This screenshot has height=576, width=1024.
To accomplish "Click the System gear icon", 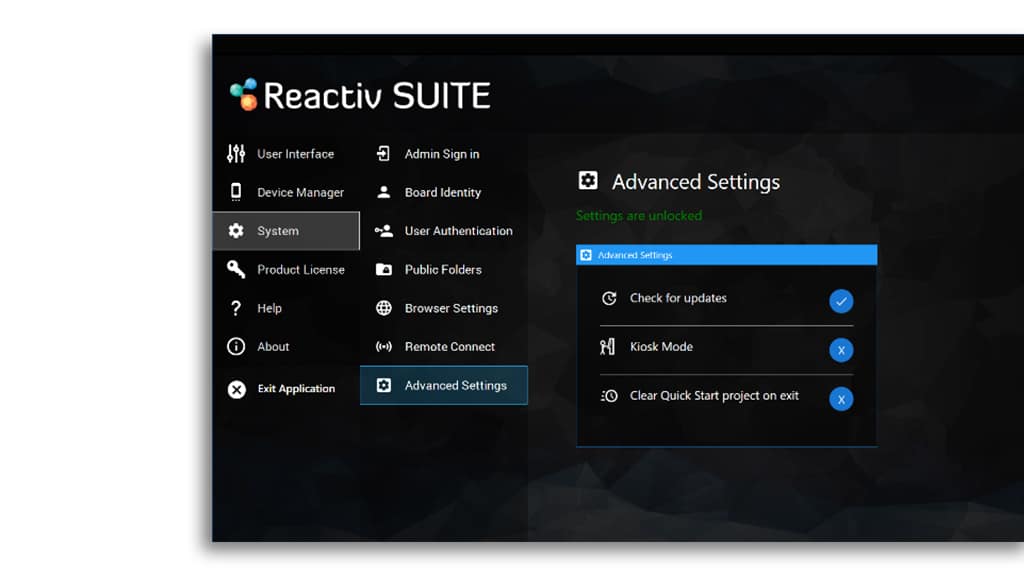I will [236, 231].
